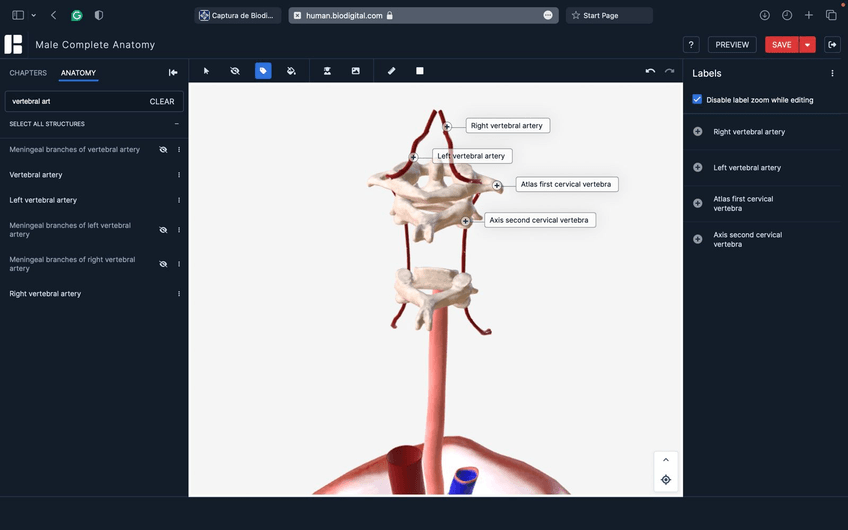Clear the anatomy search text
The width and height of the screenshot is (848, 530).
click(162, 102)
